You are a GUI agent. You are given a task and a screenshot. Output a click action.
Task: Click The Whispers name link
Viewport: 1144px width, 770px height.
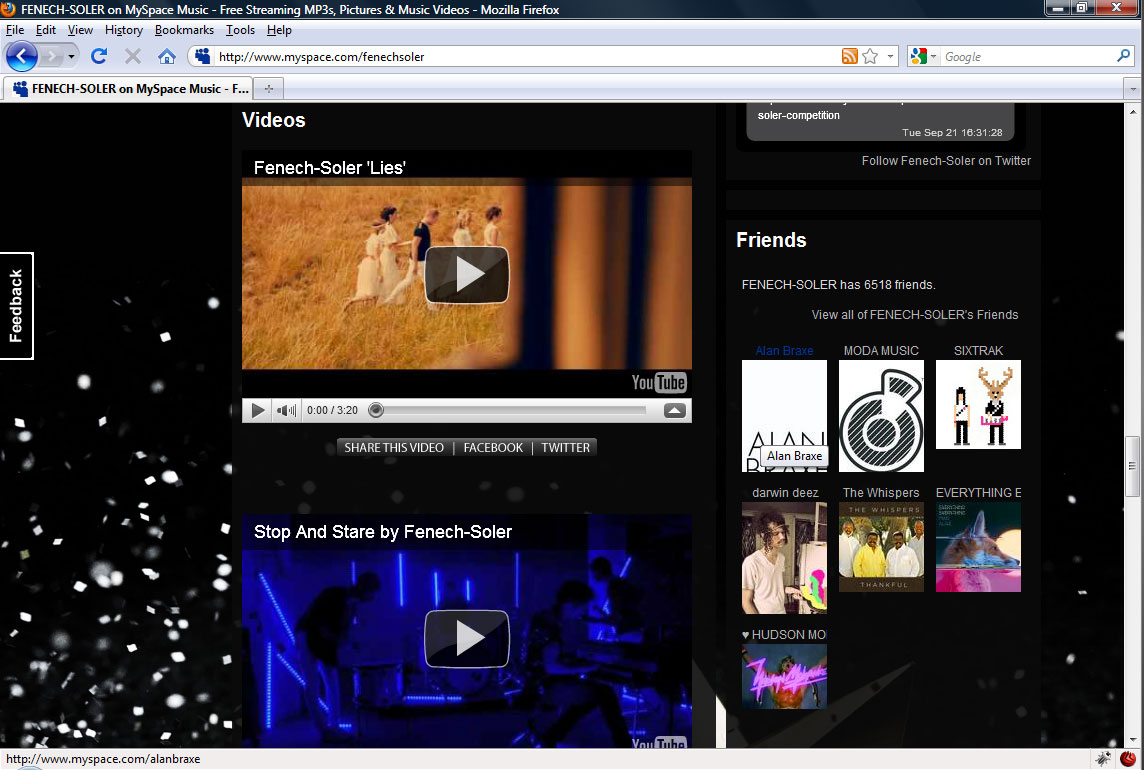(881, 493)
